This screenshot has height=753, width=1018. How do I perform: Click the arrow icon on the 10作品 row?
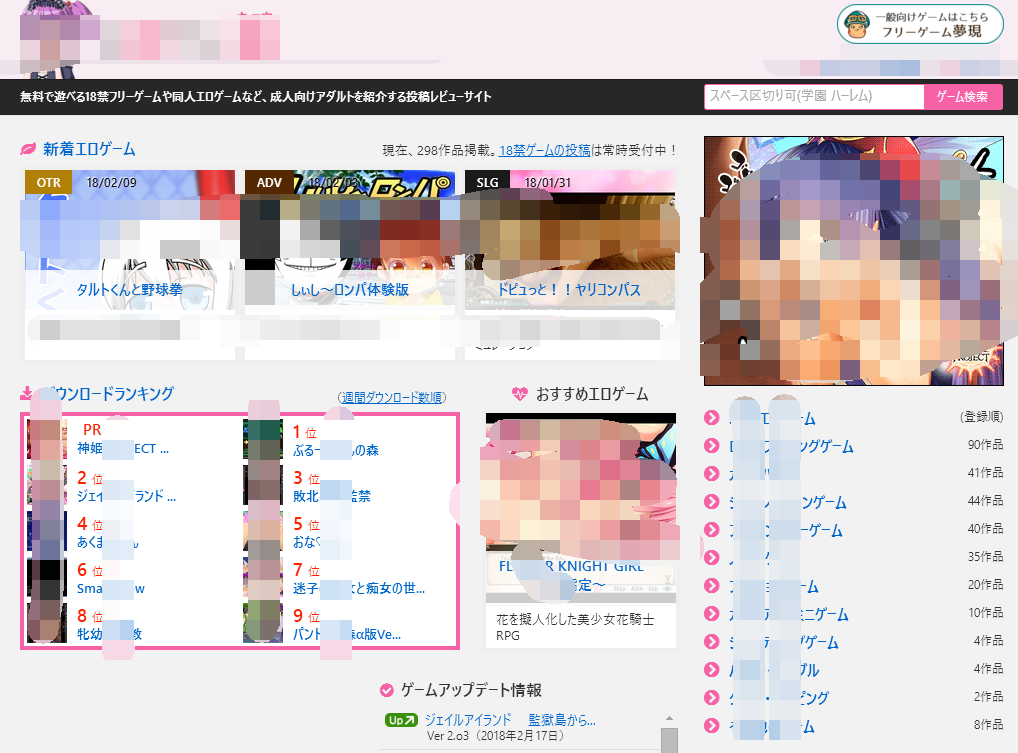point(712,613)
